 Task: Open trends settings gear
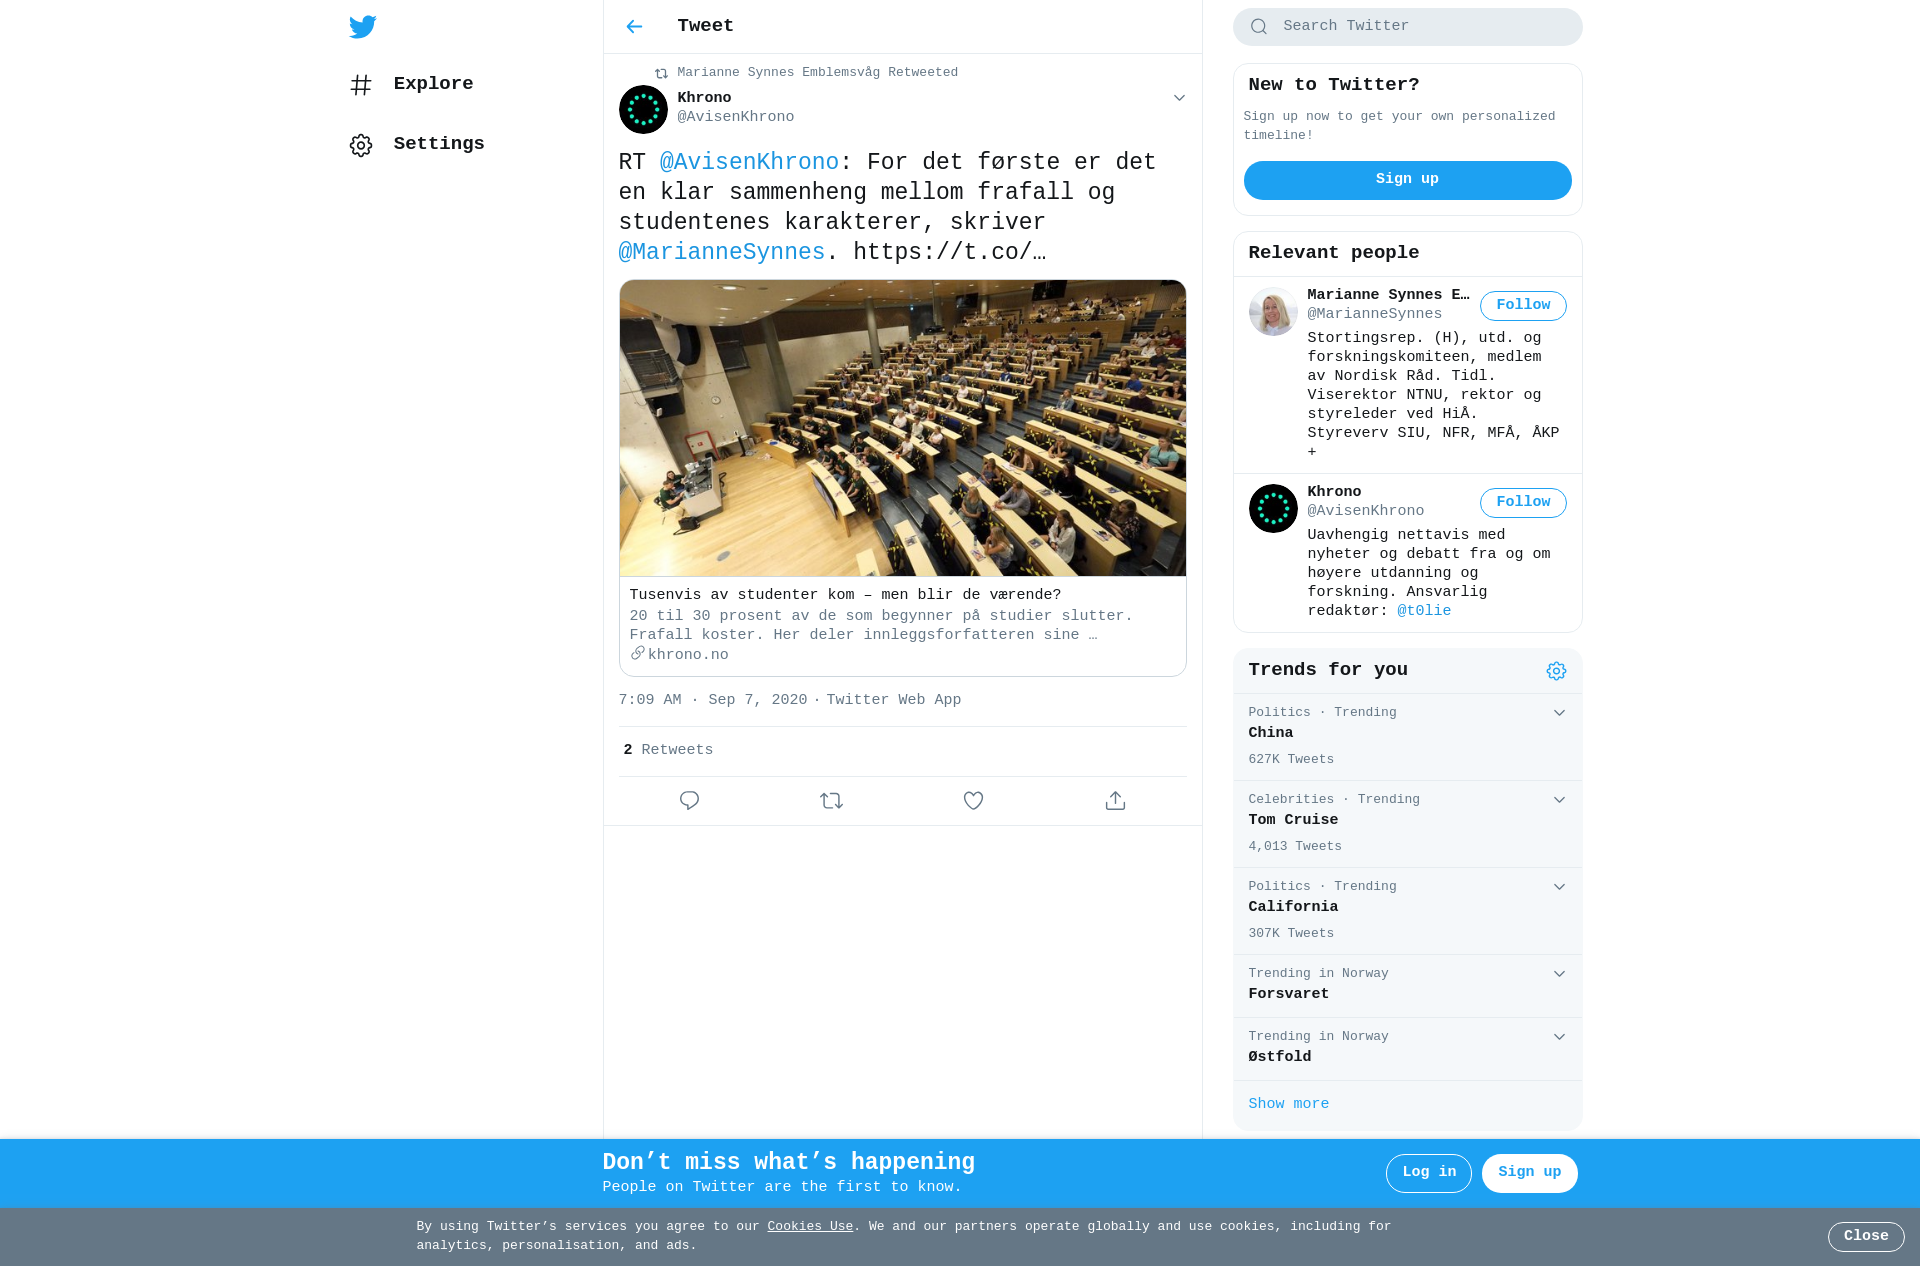[1556, 671]
